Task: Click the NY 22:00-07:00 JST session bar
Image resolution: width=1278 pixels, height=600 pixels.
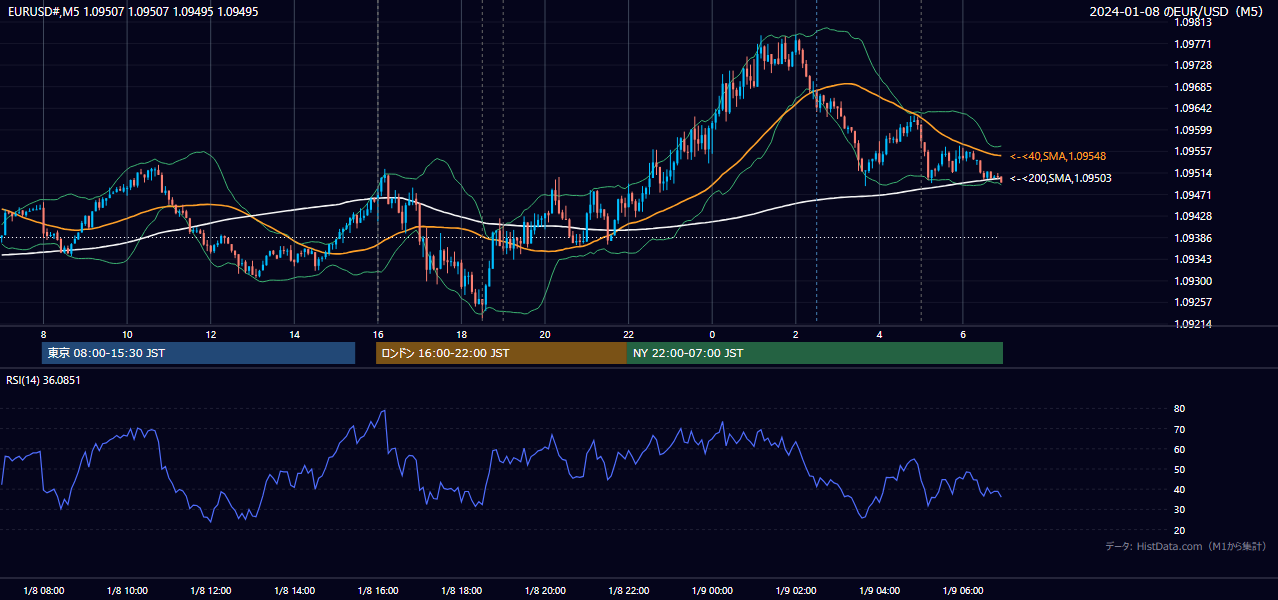Action: 815,353
